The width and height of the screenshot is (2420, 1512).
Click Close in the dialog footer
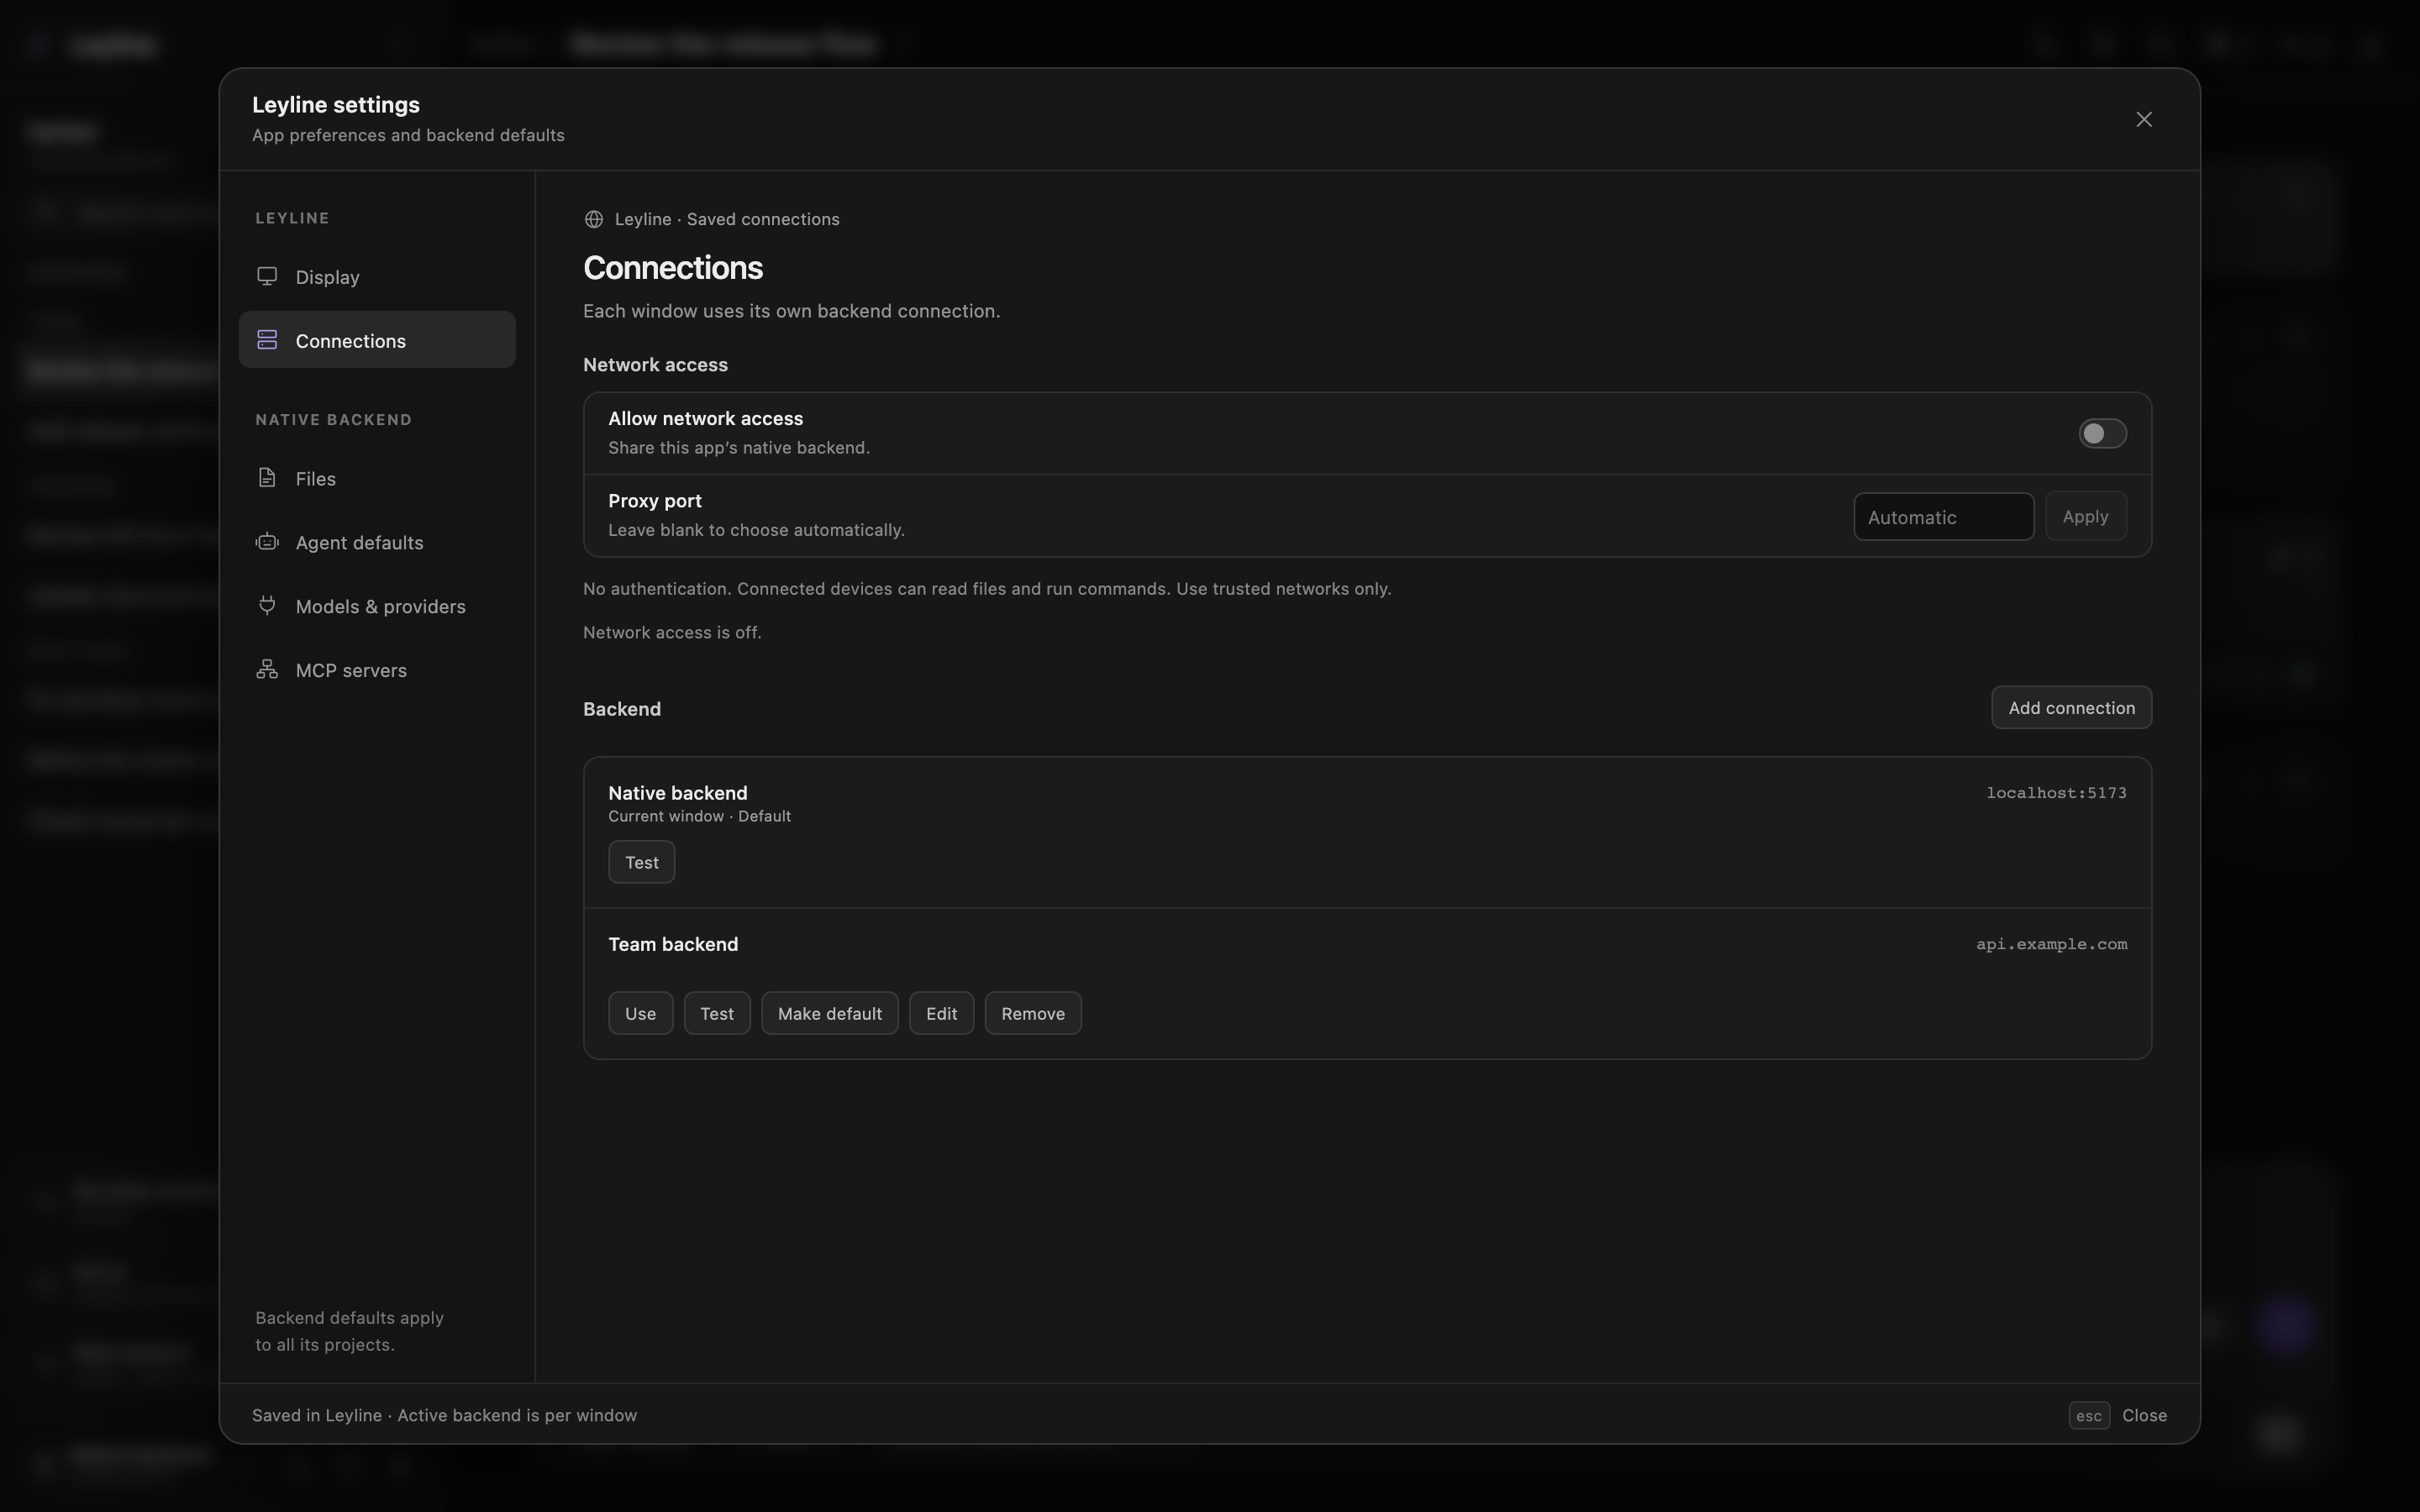[x=2144, y=1415]
